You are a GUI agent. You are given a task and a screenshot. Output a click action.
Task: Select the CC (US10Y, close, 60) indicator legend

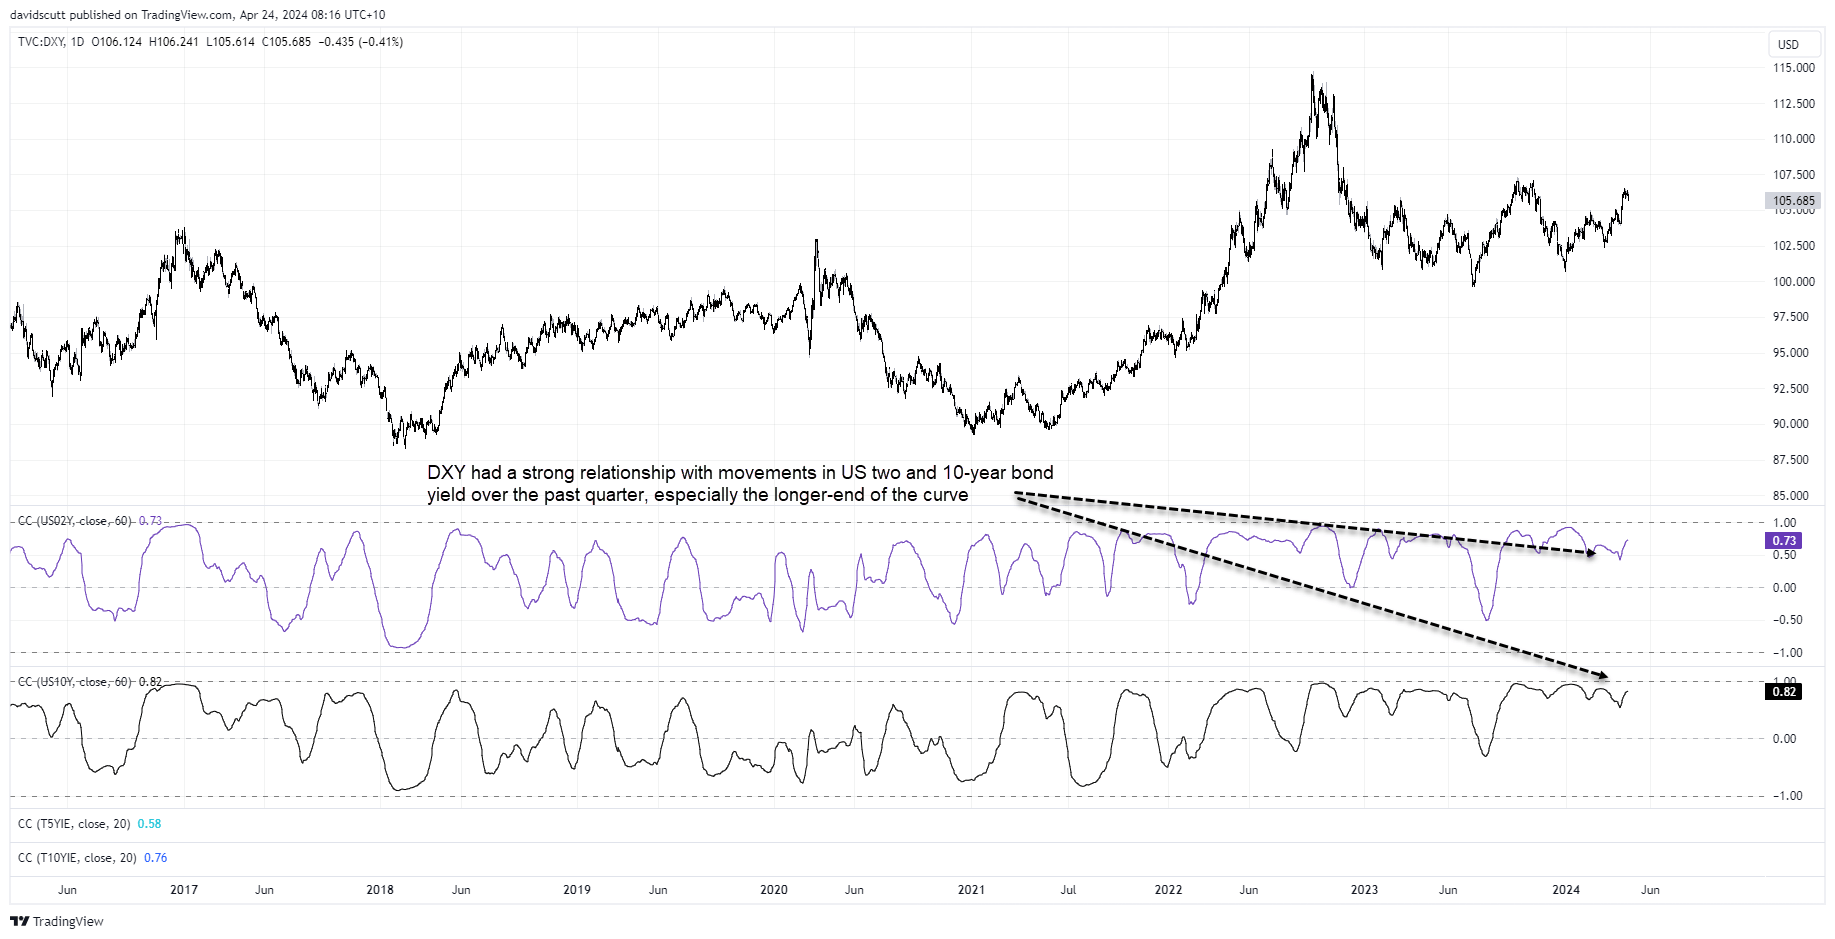point(75,682)
